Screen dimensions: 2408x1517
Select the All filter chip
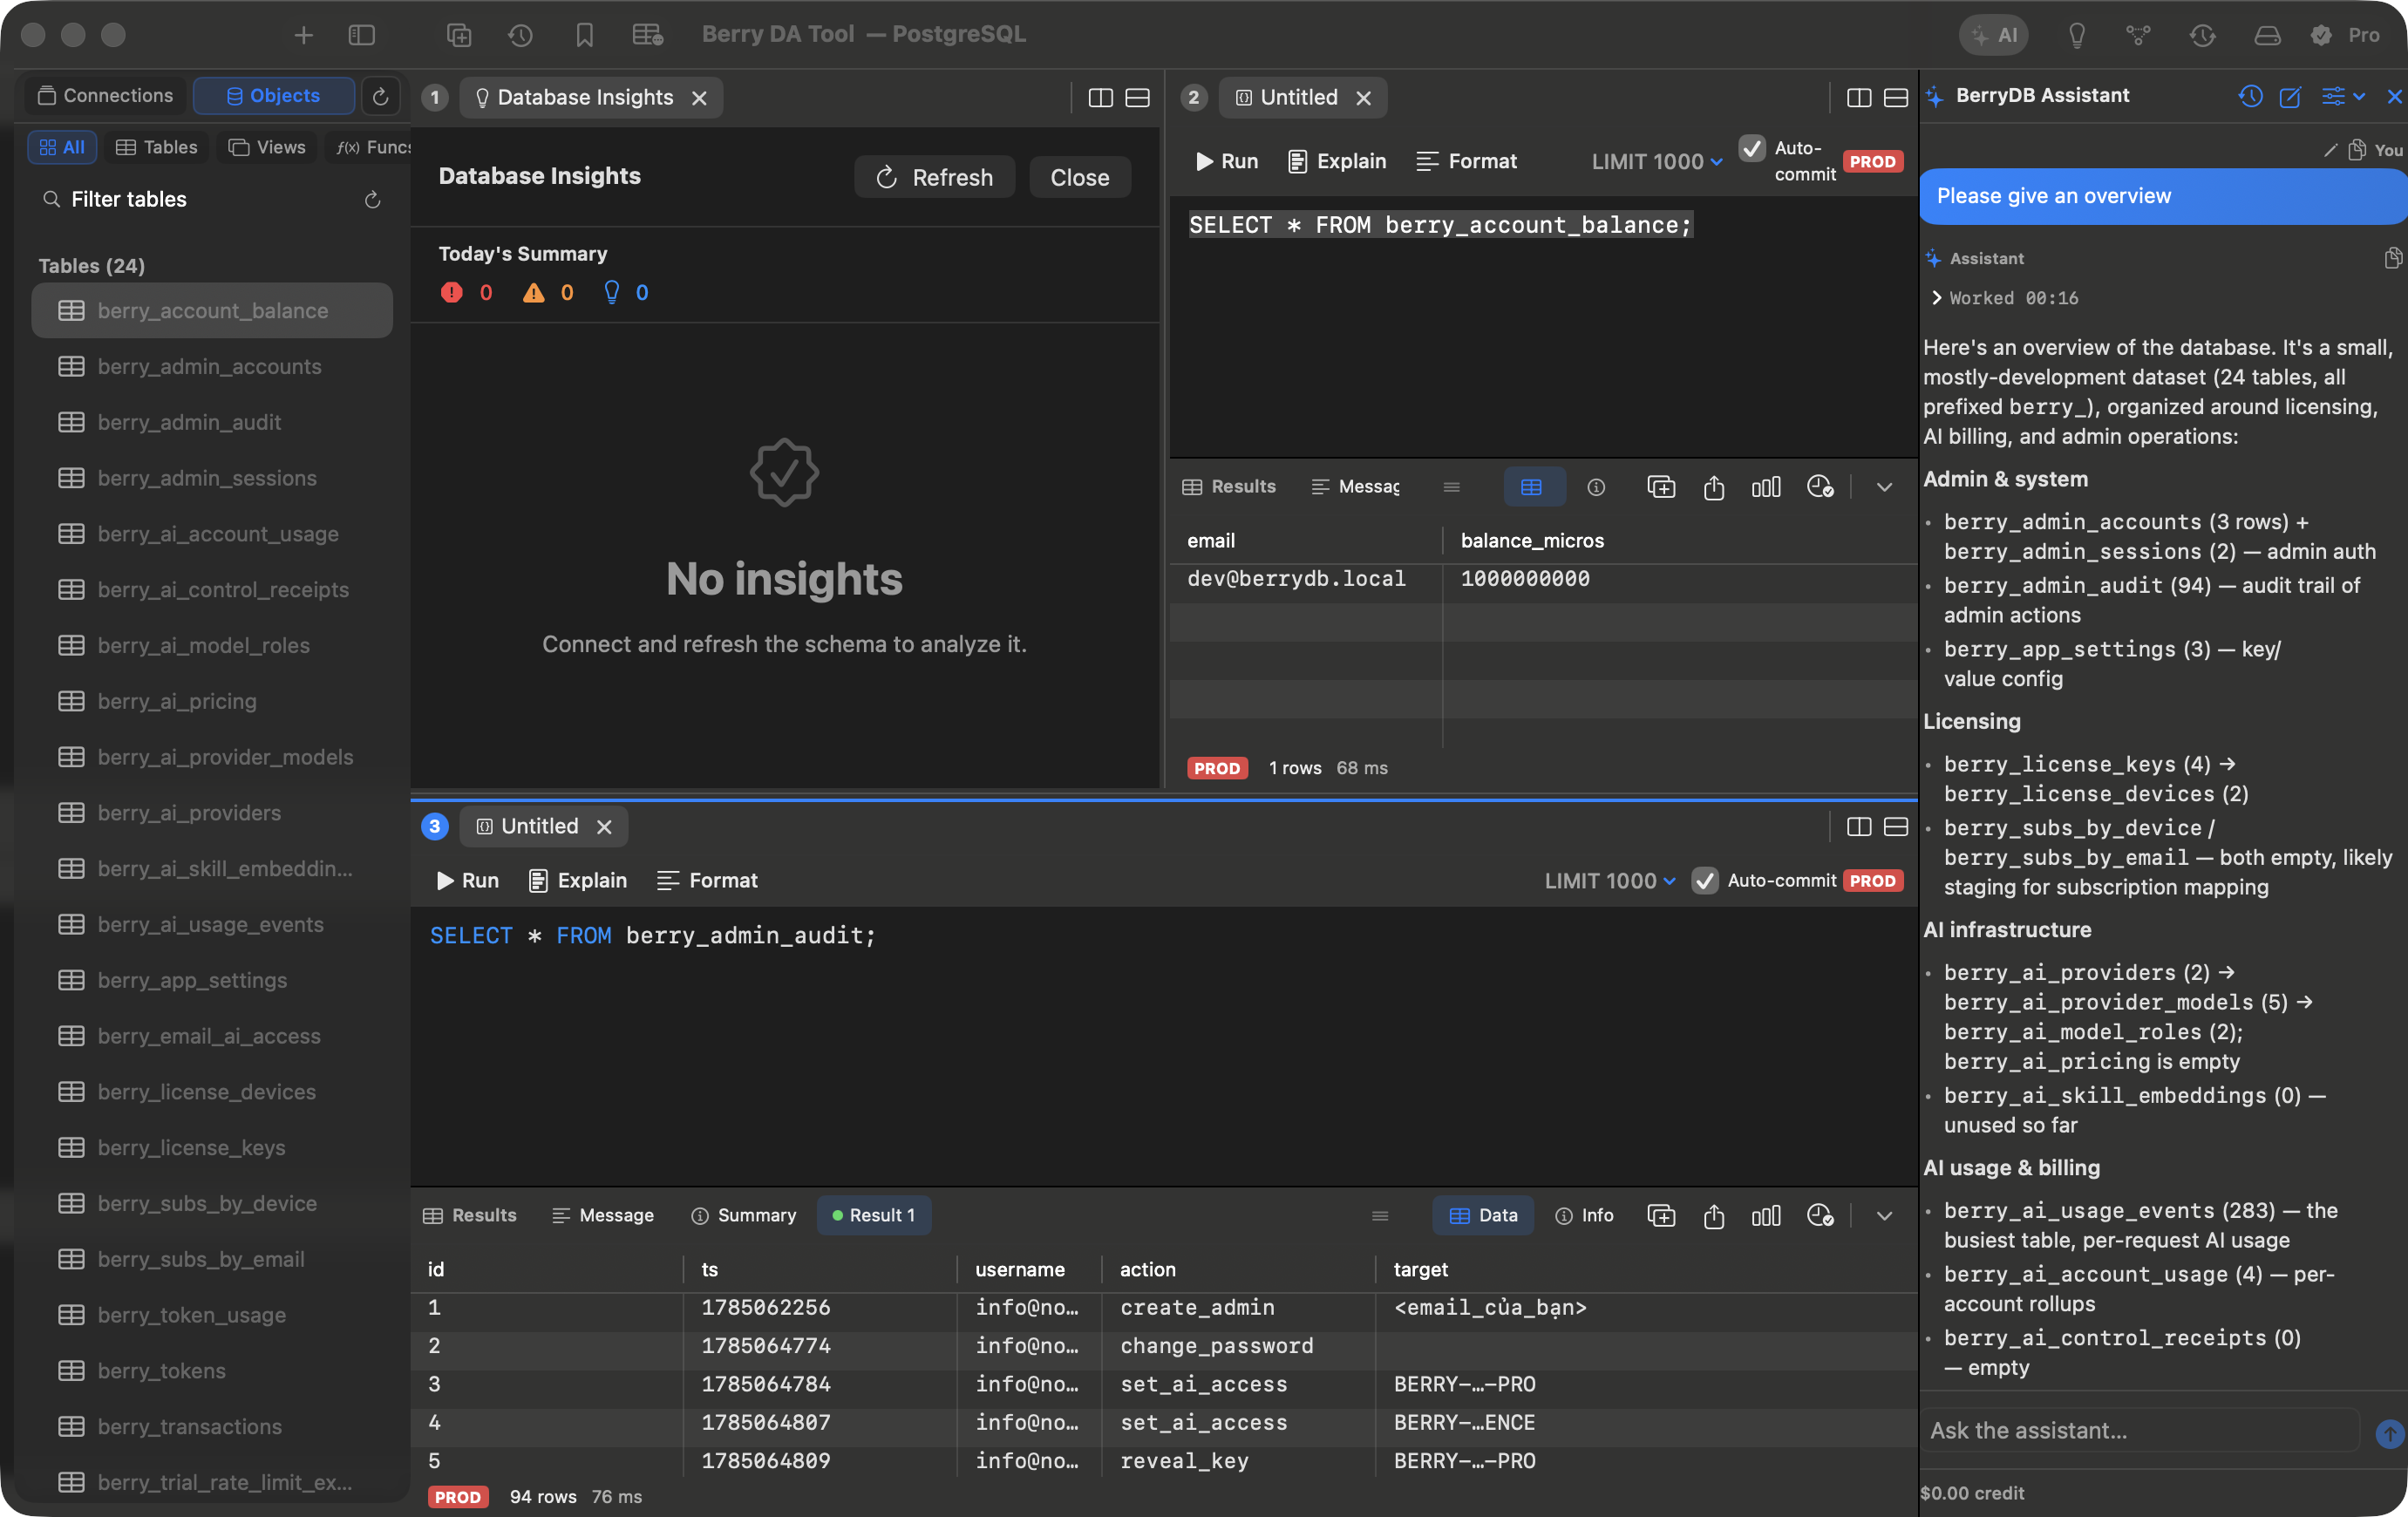click(62, 147)
